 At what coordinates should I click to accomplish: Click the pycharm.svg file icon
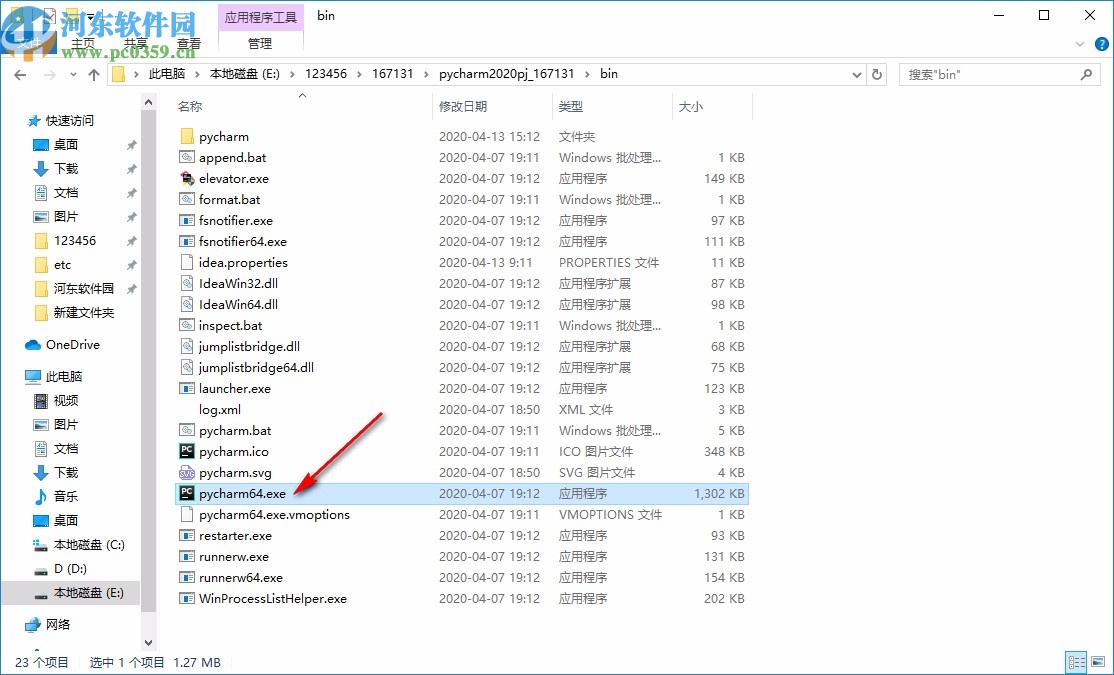click(187, 472)
